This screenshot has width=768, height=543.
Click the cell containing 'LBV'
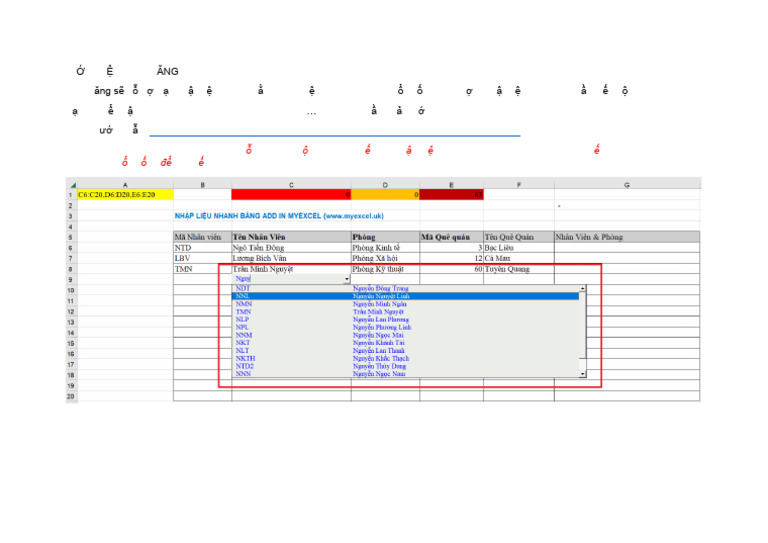[203, 259]
